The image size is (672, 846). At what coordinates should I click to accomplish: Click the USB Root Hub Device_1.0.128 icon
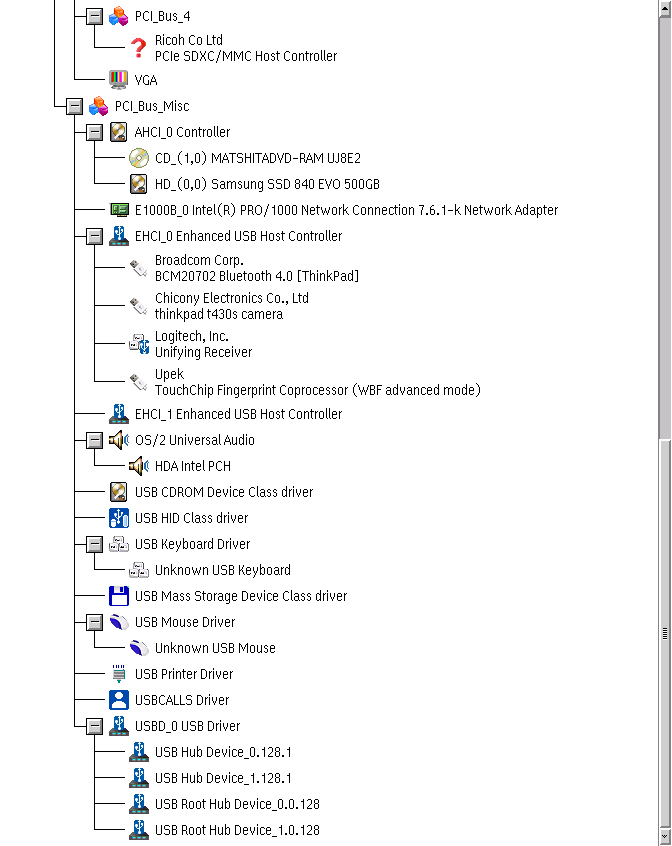pyautogui.click(x=139, y=830)
